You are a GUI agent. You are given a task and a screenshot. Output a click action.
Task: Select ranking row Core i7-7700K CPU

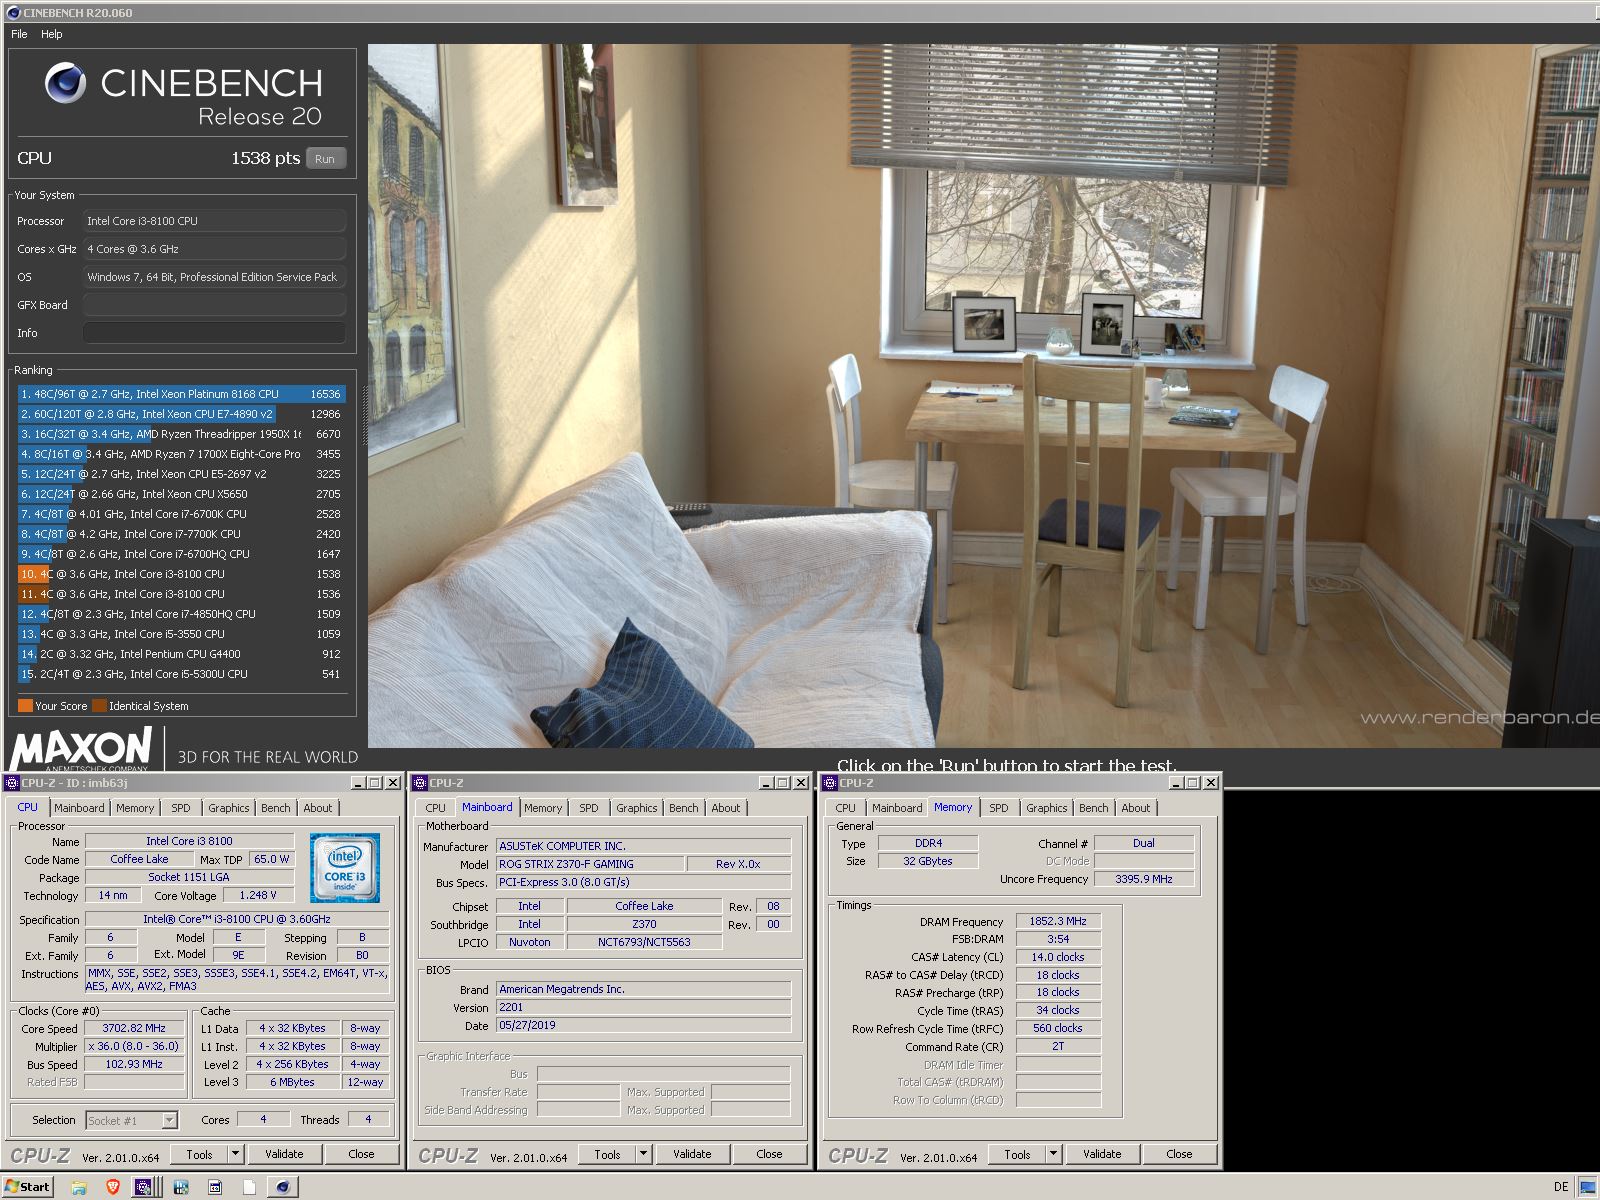[x=181, y=534]
